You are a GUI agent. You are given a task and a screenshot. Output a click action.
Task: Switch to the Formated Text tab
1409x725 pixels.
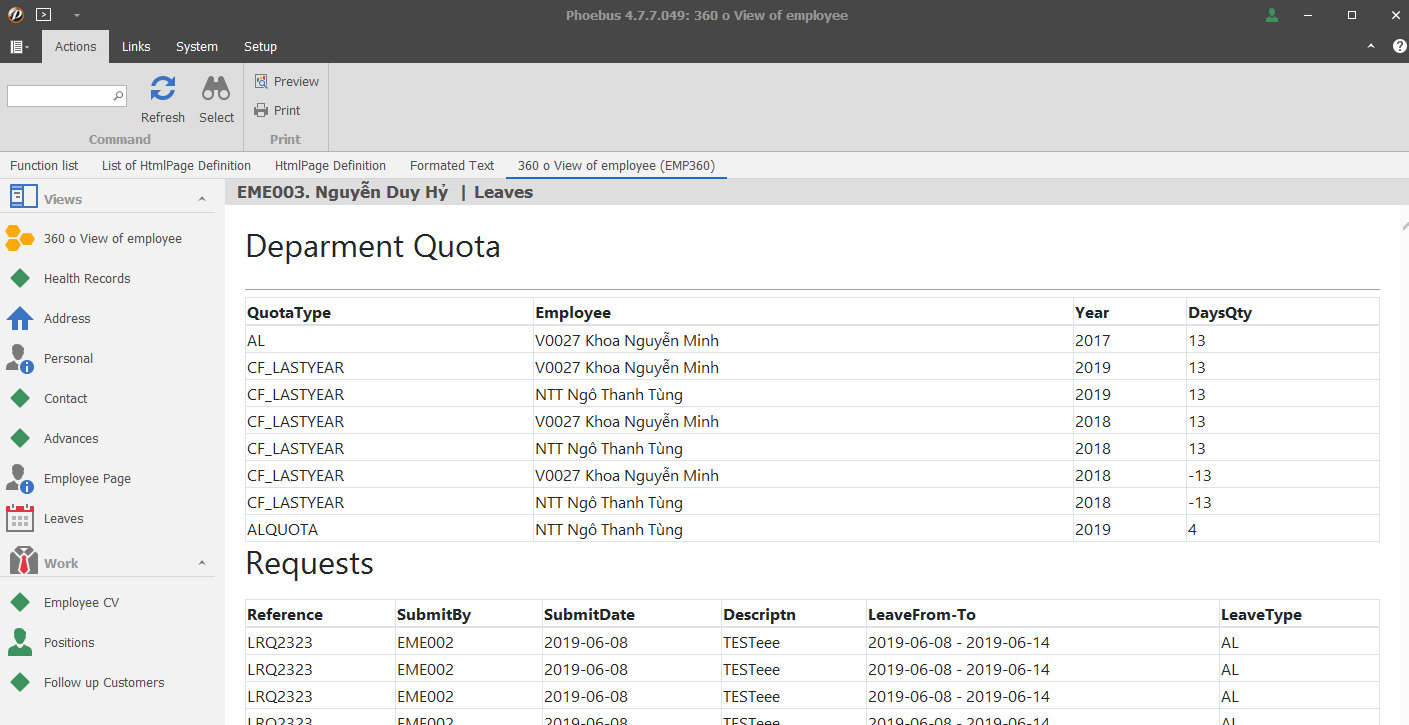coord(452,166)
